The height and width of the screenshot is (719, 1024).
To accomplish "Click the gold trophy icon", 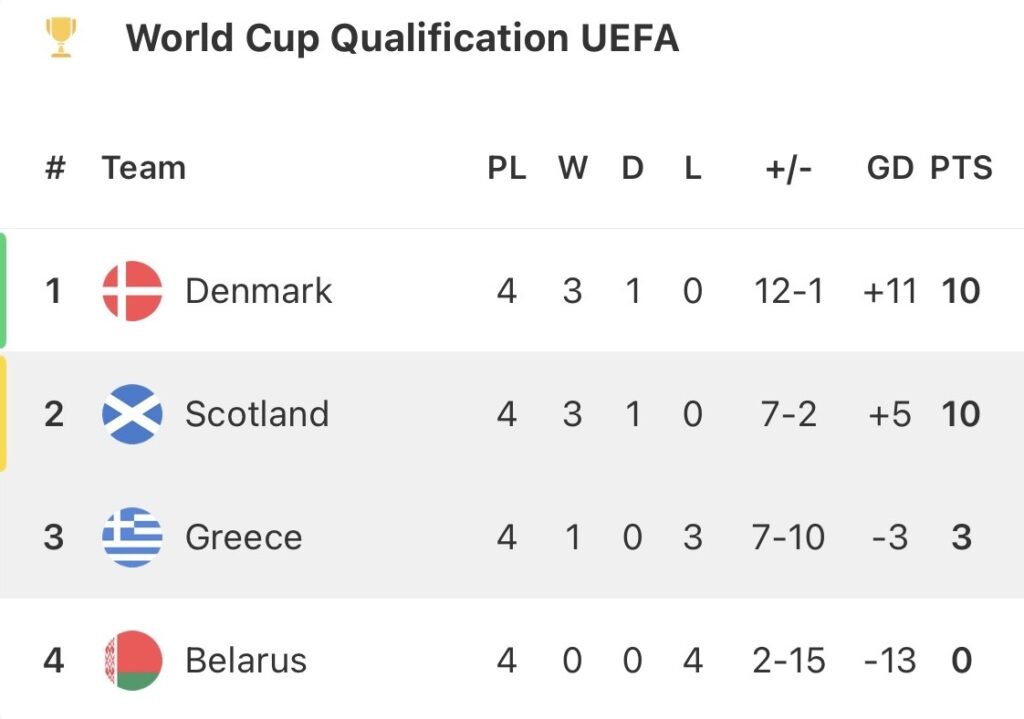I will (61, 39).
